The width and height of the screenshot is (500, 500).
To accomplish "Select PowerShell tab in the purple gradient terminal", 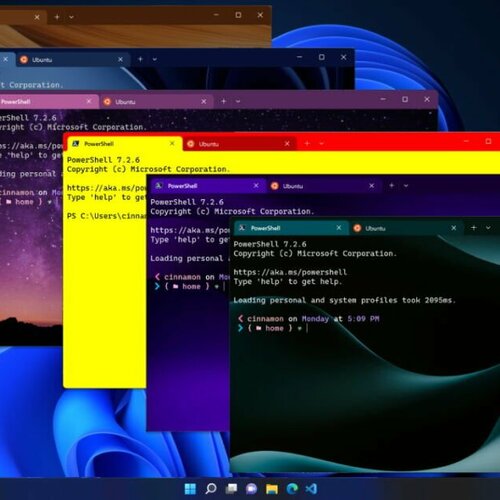I will pos(208,186).
